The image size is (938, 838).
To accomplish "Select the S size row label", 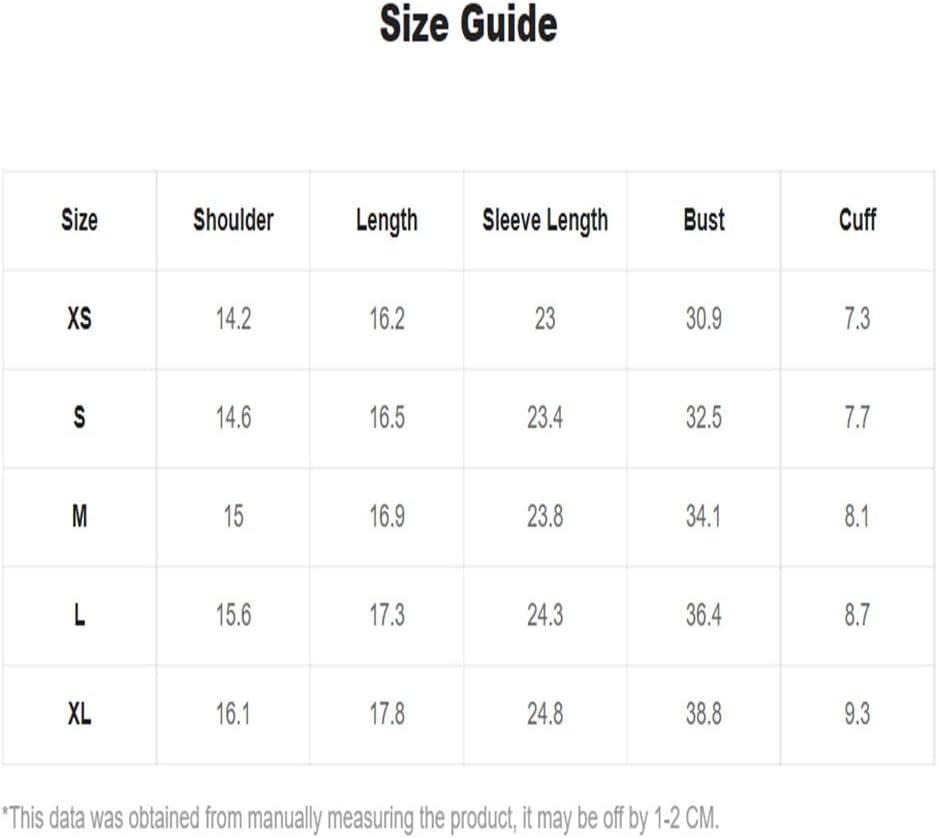I will point(79,417).
